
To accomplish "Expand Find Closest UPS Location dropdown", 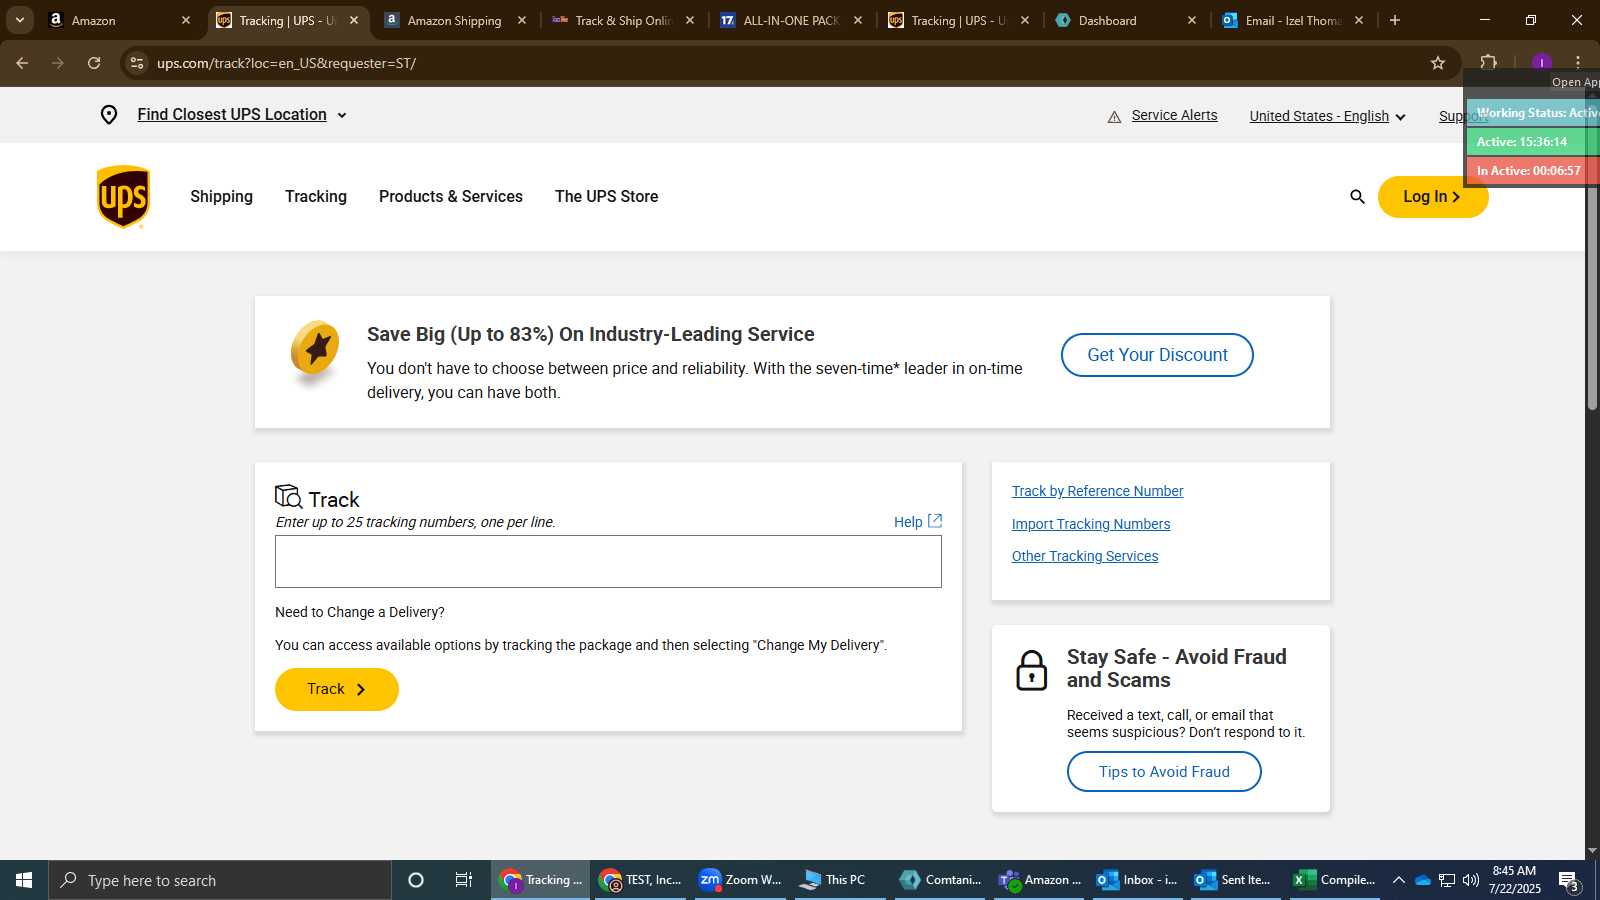I will [x=242, y=115].
